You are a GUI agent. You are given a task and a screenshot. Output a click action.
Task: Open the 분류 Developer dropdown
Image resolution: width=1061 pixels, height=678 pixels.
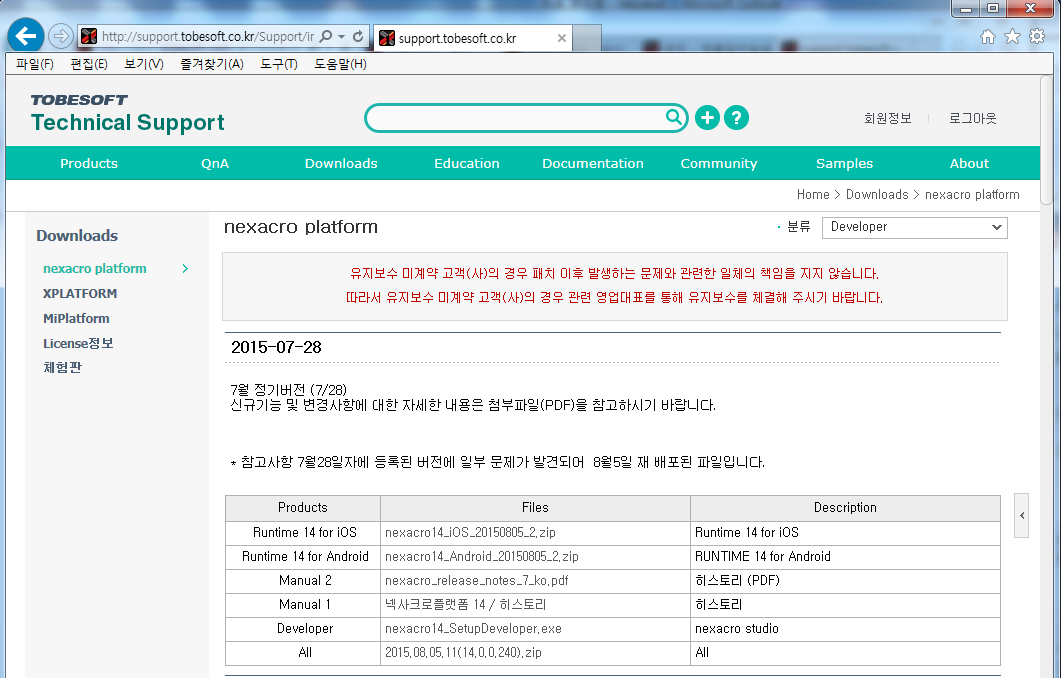(x=914, y=227)
